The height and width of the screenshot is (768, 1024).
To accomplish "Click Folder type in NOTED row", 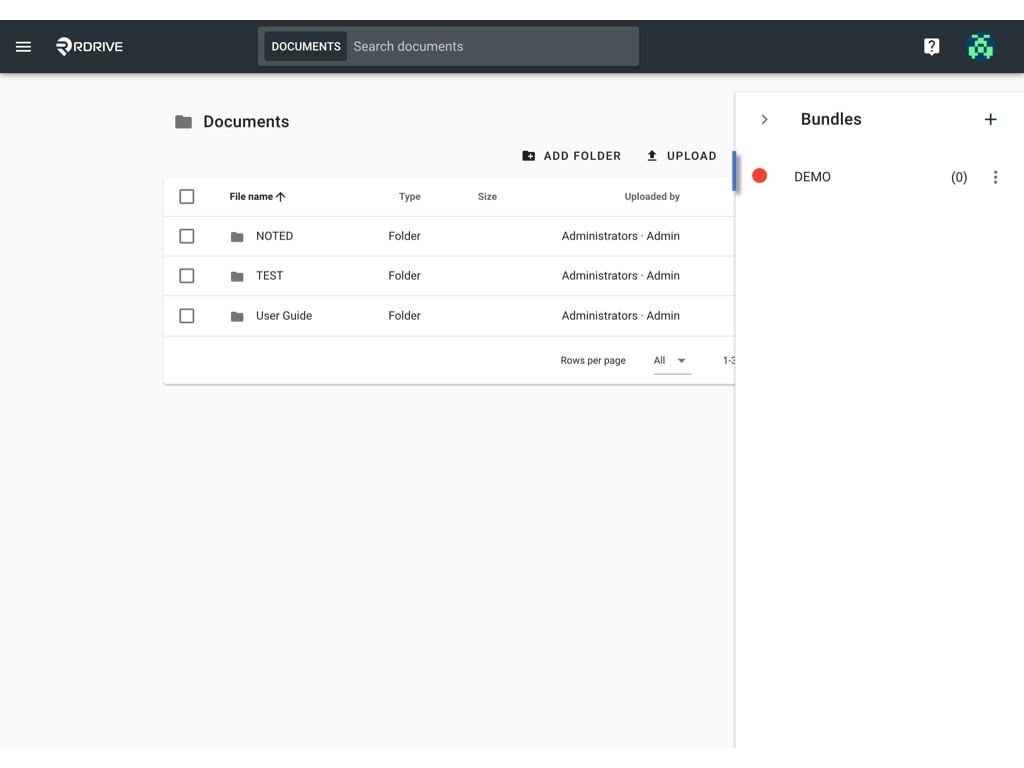I will [x=404, y=236].
